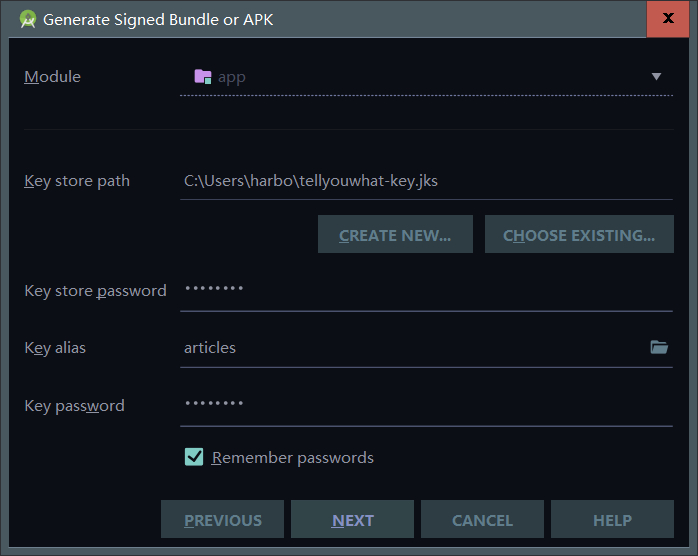
Task: Proceed with the Next button
Action: point(353,519)
